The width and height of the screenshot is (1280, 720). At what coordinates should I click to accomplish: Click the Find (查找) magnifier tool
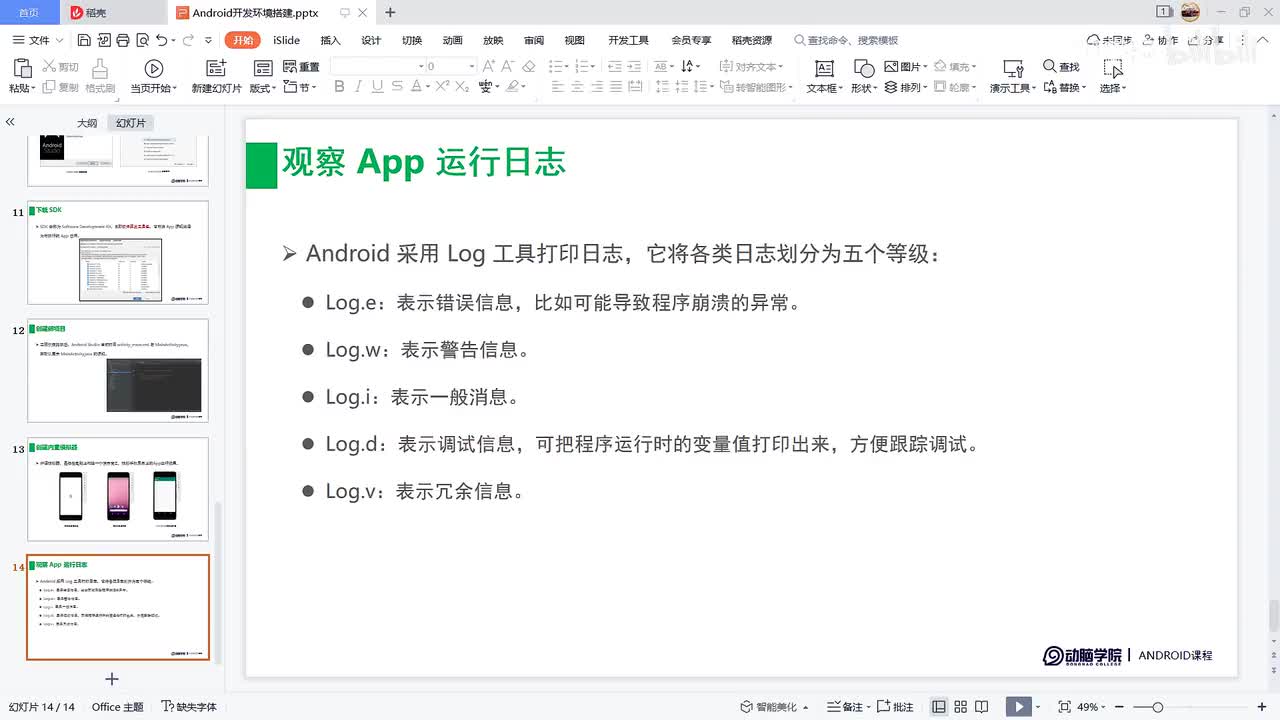pos(1061,66)
